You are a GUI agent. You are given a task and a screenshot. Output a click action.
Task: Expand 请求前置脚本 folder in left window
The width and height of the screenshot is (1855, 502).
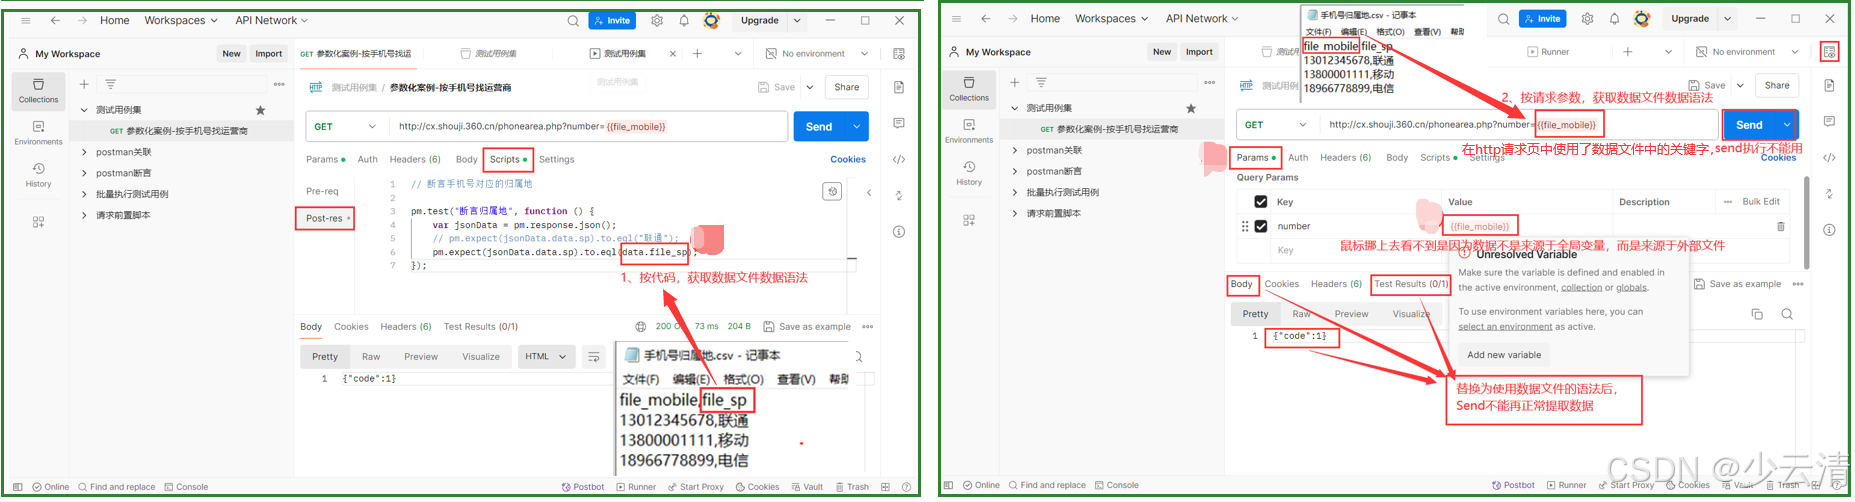(84, 215)
